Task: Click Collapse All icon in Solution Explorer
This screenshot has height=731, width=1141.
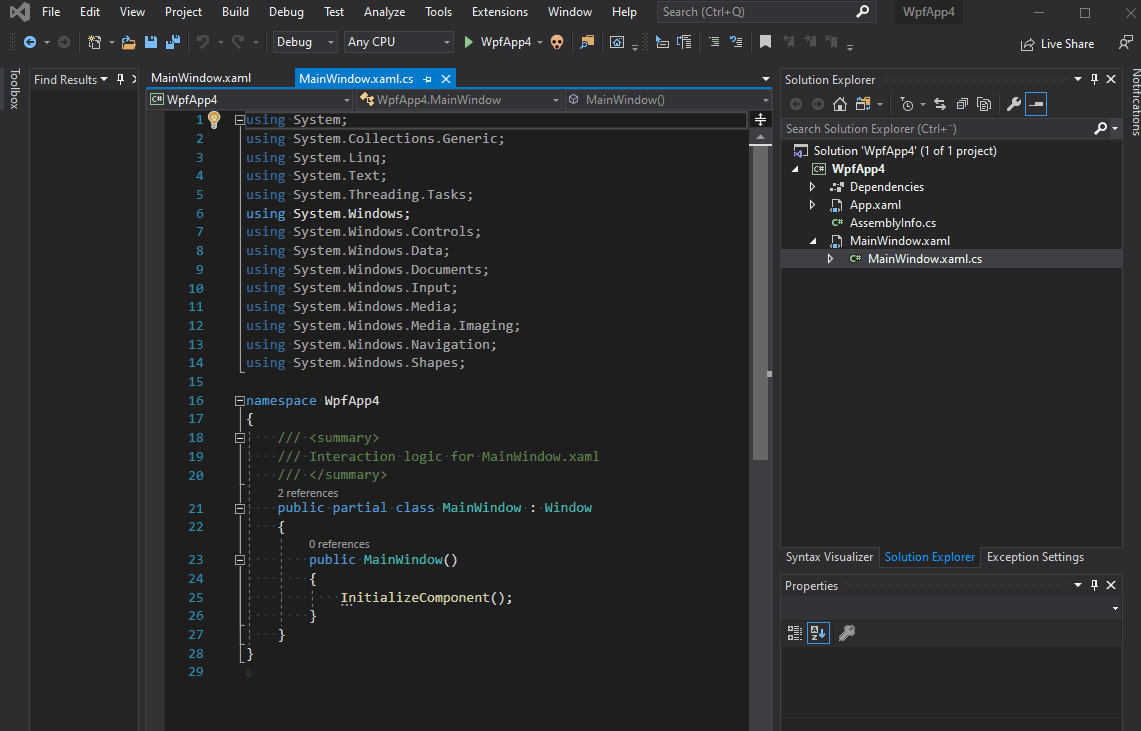Action: click(962, 104)
